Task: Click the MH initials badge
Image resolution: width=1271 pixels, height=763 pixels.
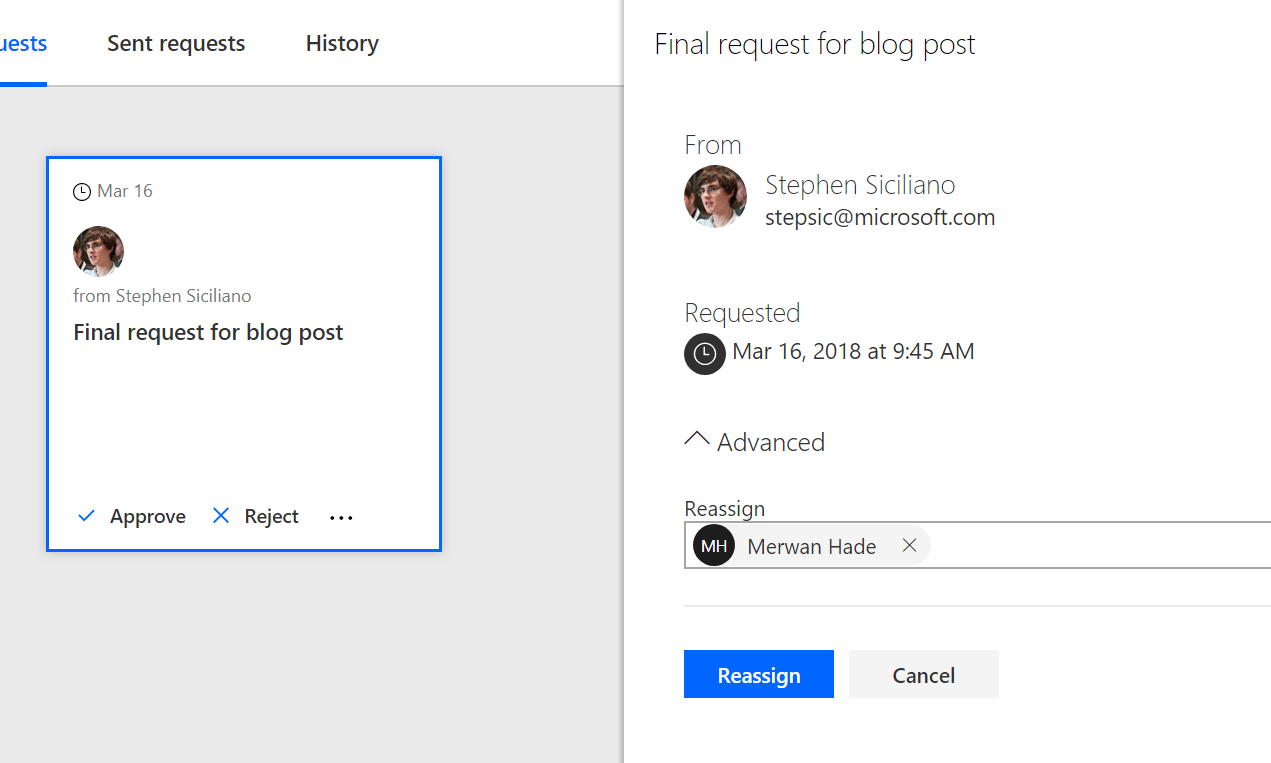Action: click(x=714, y=546)
